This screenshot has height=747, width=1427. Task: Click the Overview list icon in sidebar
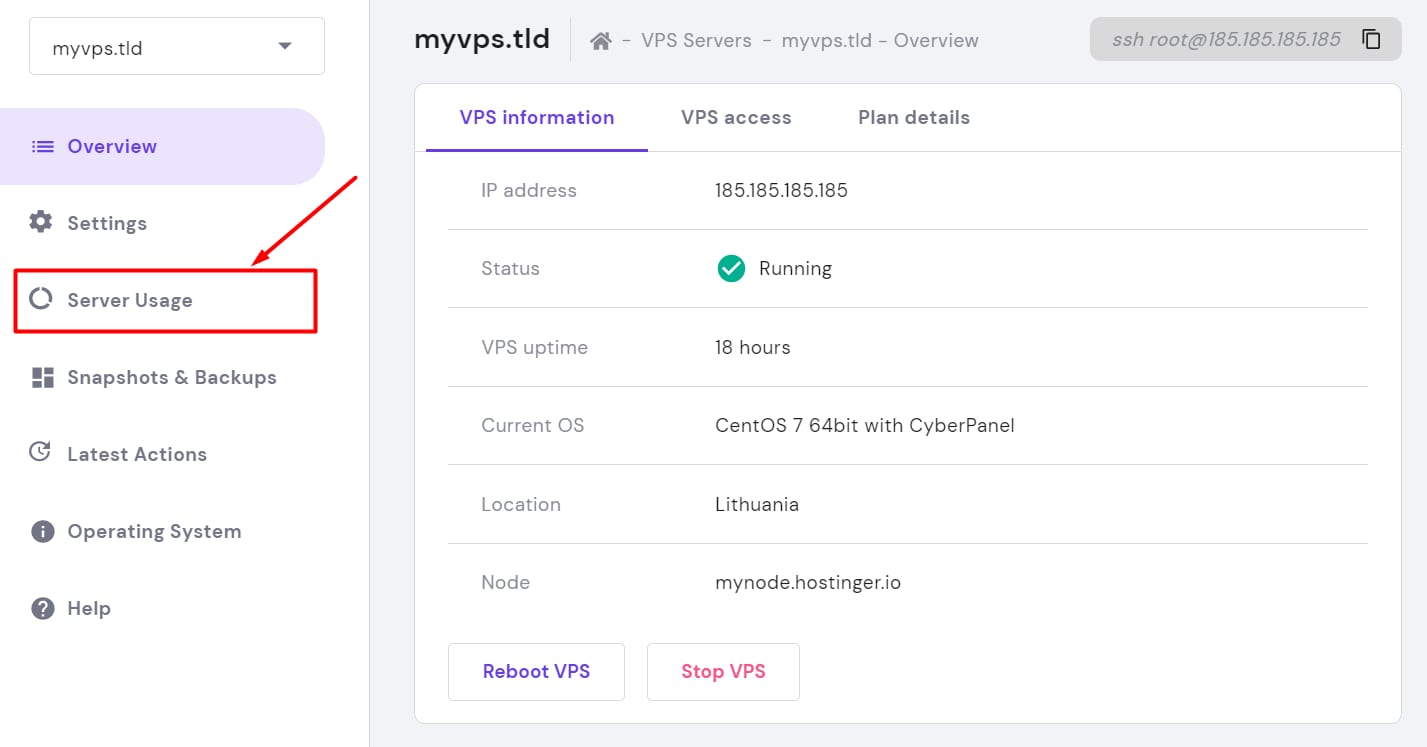coord(42,147)
